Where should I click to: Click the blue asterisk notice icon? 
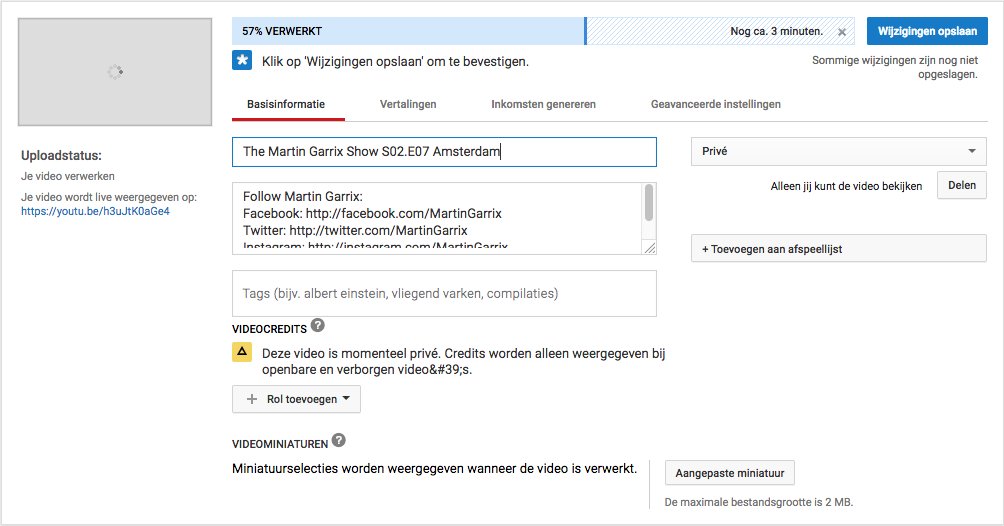point(242,61)
